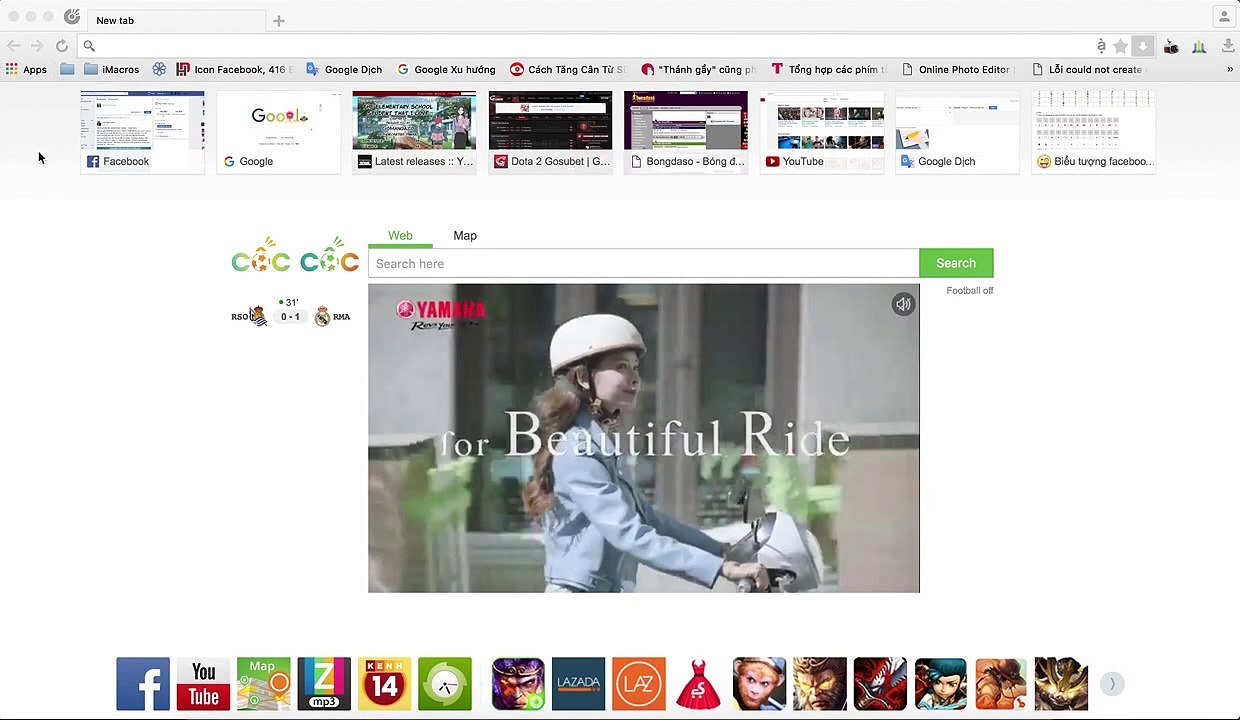
Task: Open the Kenh 14 shortcut tile
Action: click(384, 684)
